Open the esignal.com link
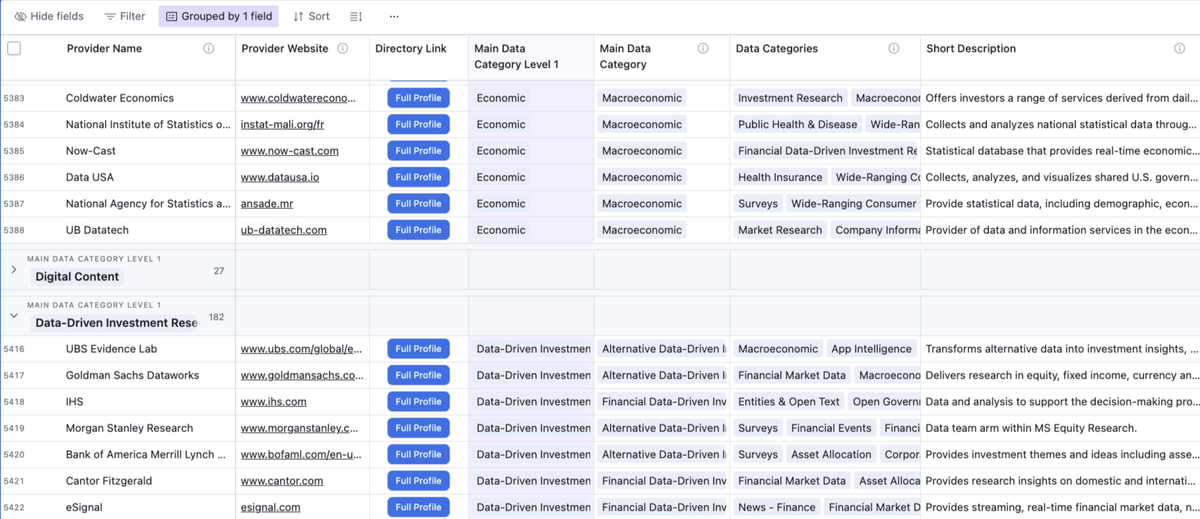The width and height of the screenshot is (1200, 519). 271,507
